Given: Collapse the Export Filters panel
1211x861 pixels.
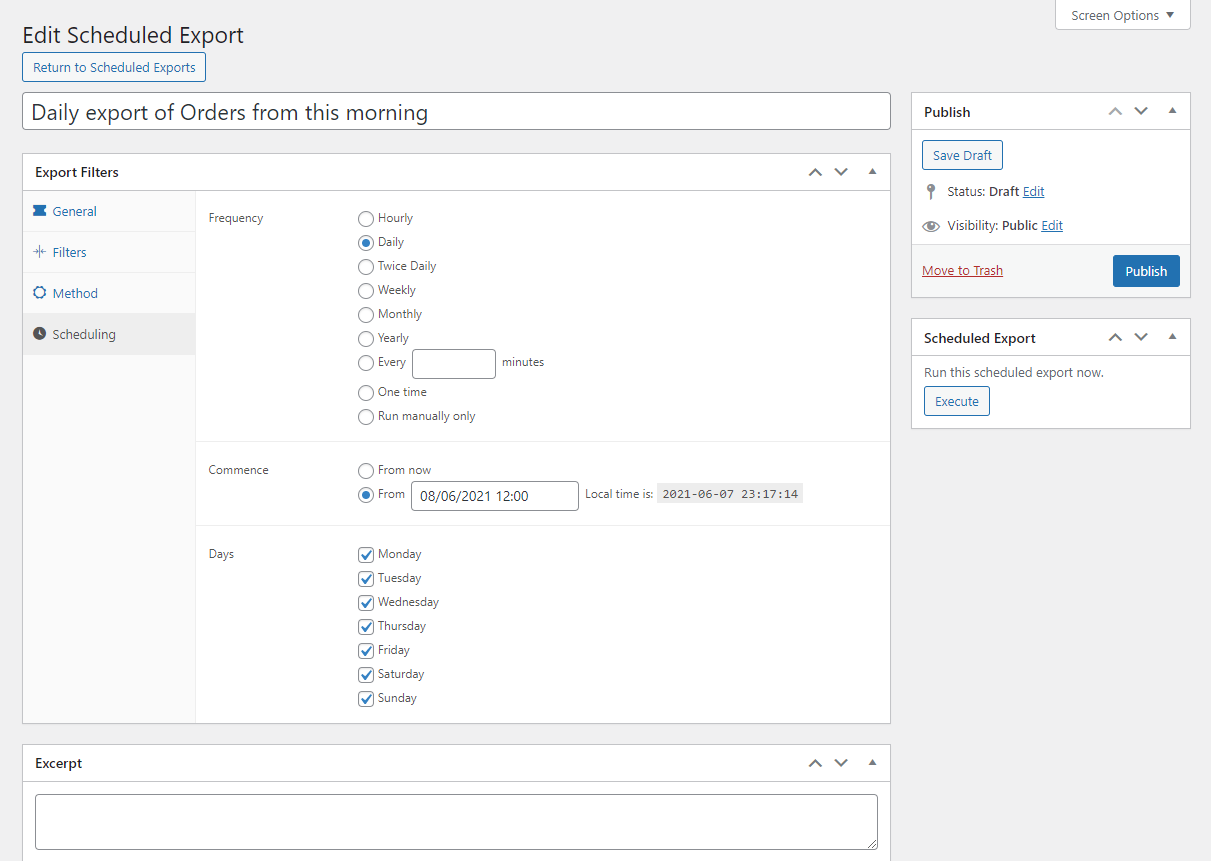Looking at the screenshot, I should click(872, 172).
